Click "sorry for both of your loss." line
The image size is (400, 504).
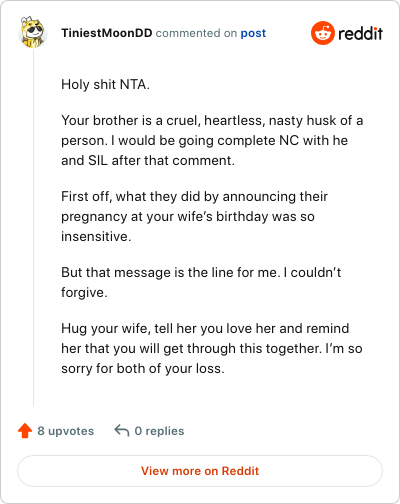pos(143,368)
